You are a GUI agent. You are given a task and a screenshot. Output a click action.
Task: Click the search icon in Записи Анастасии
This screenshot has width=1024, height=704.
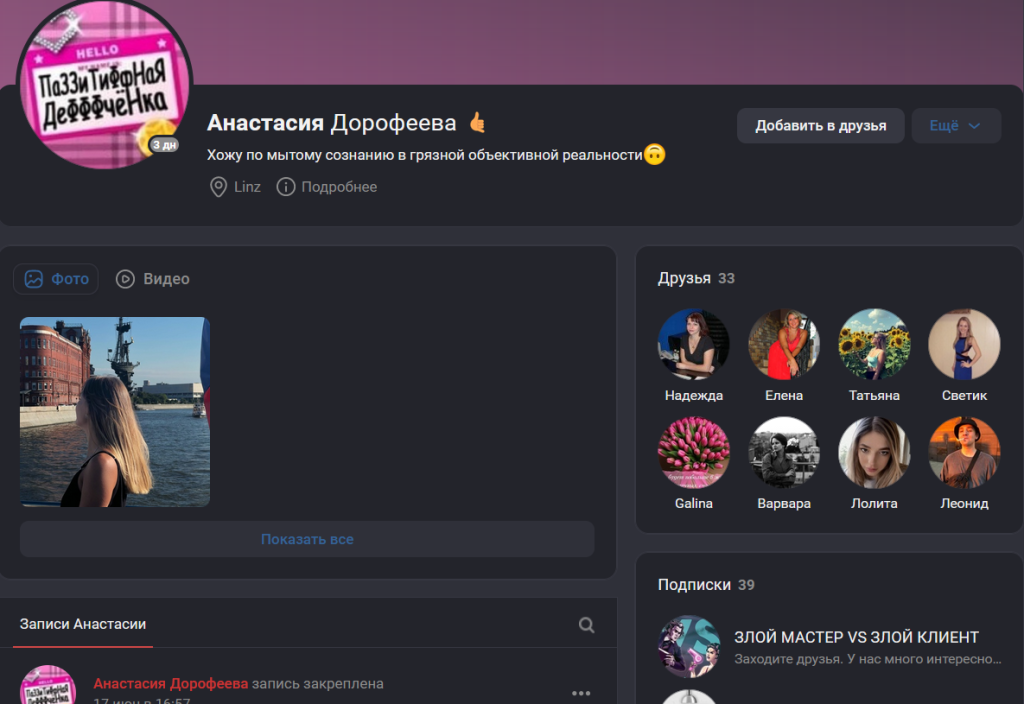coord(586,625)
